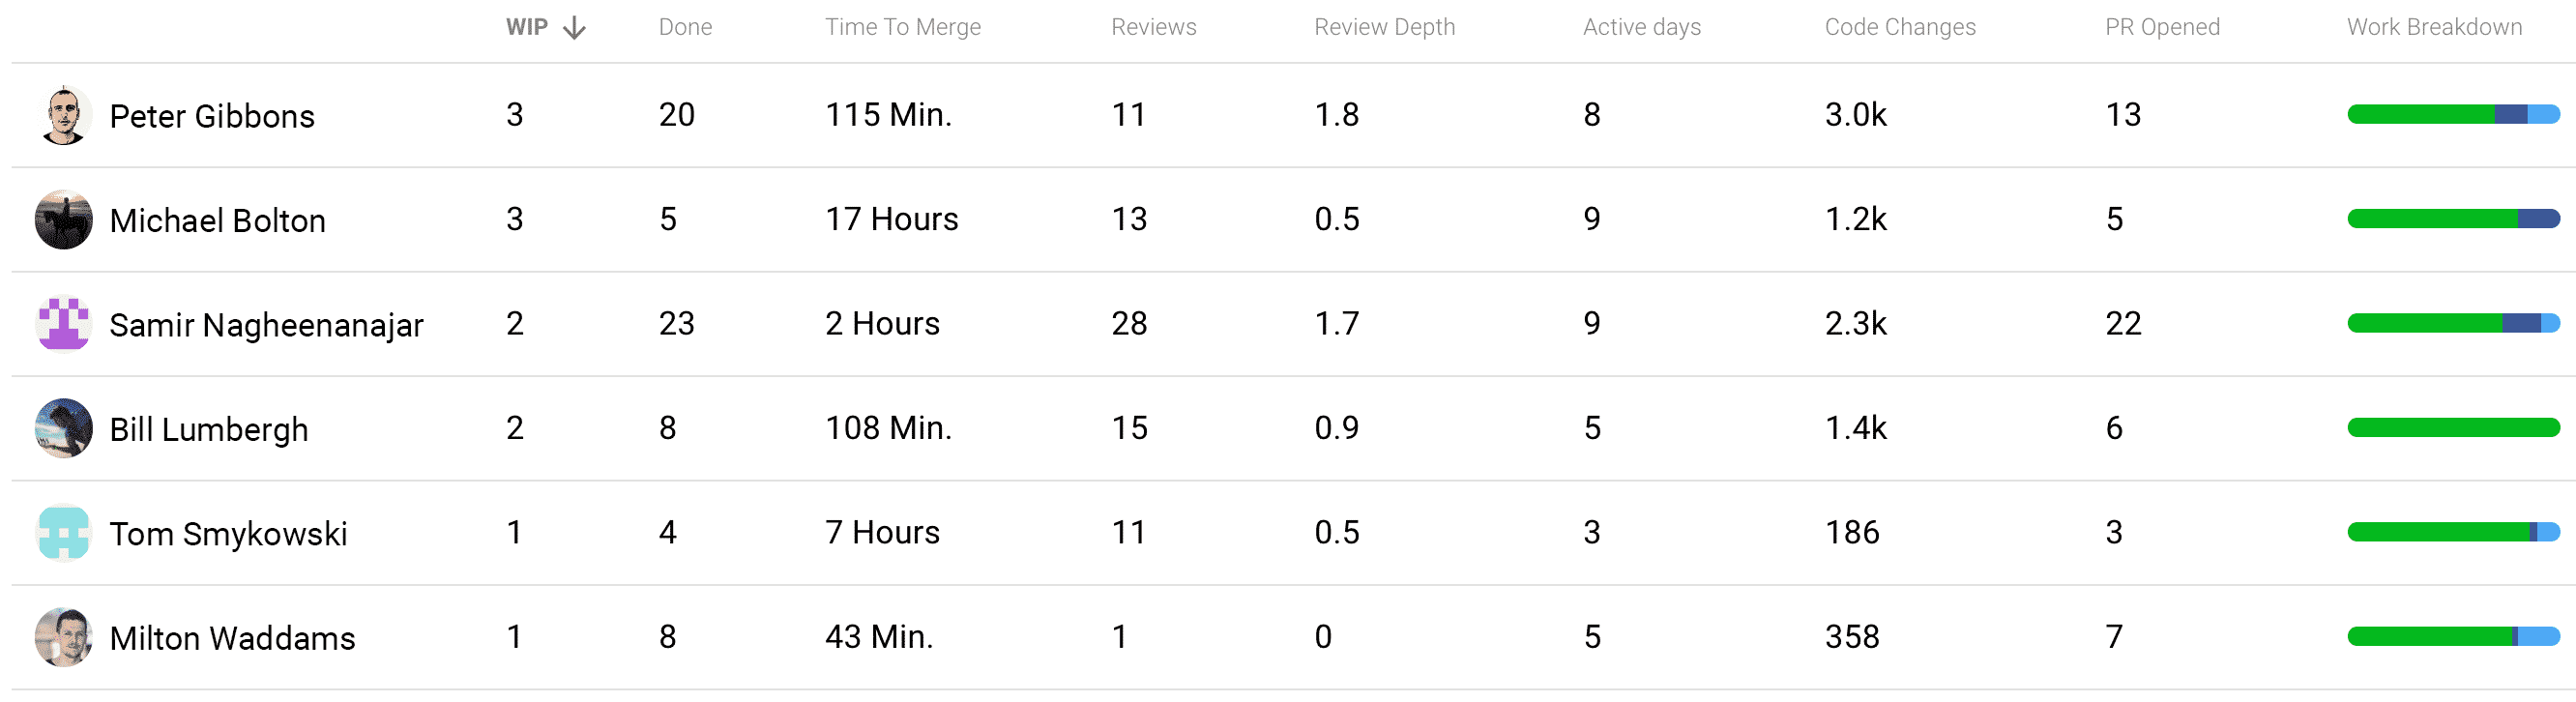Toggle the WIP sort arrow

[x=574, y=28]
